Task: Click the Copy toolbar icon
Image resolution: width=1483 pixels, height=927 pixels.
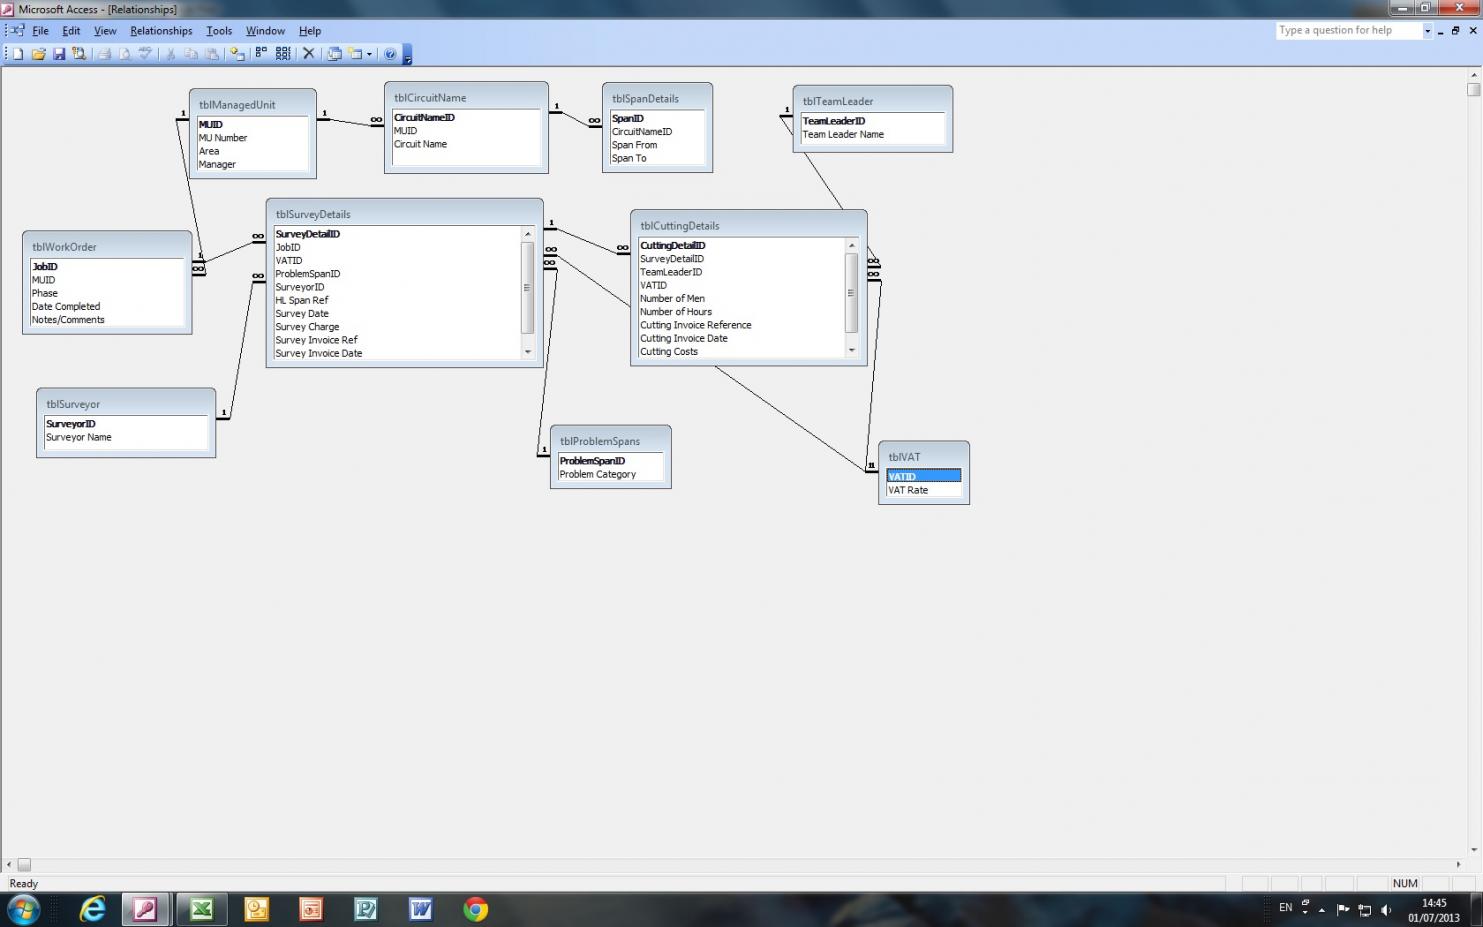Action: (191, 54)
